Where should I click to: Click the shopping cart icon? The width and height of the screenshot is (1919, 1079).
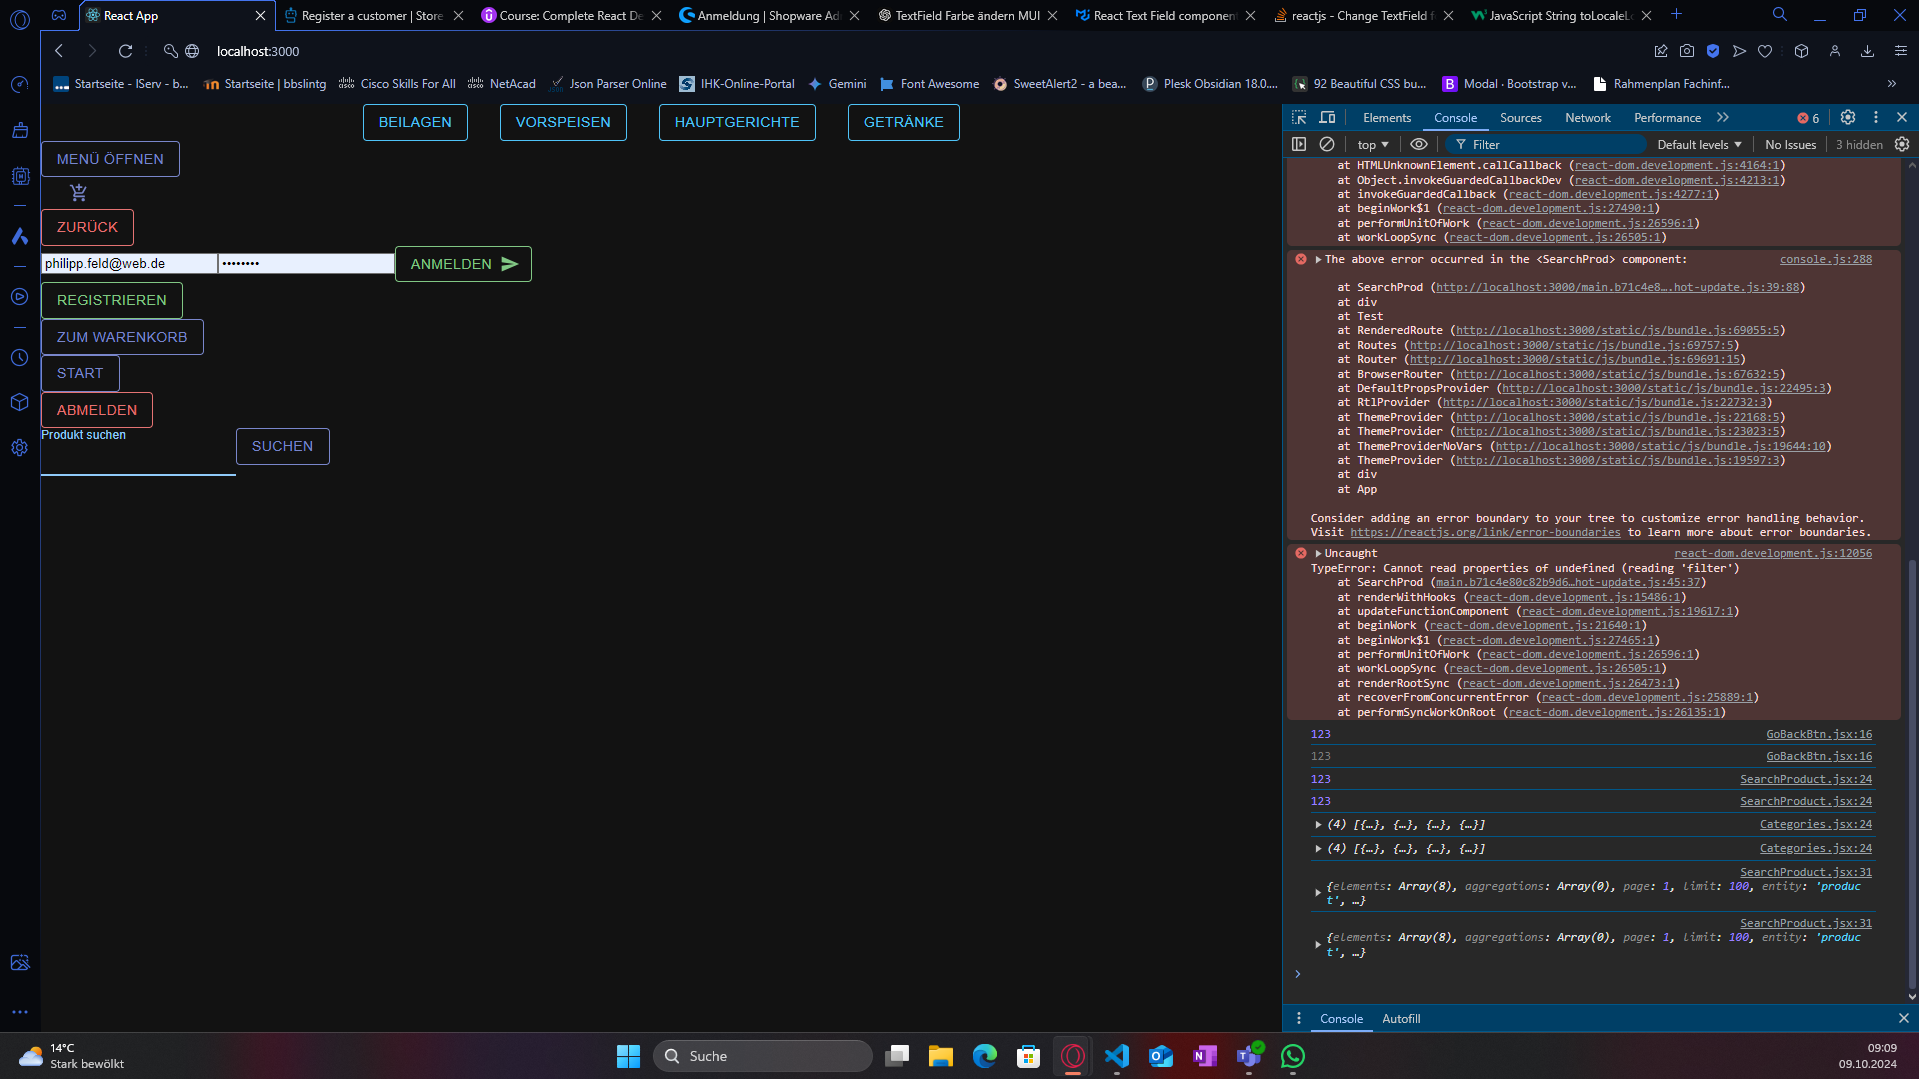click(x=79, y=193)
